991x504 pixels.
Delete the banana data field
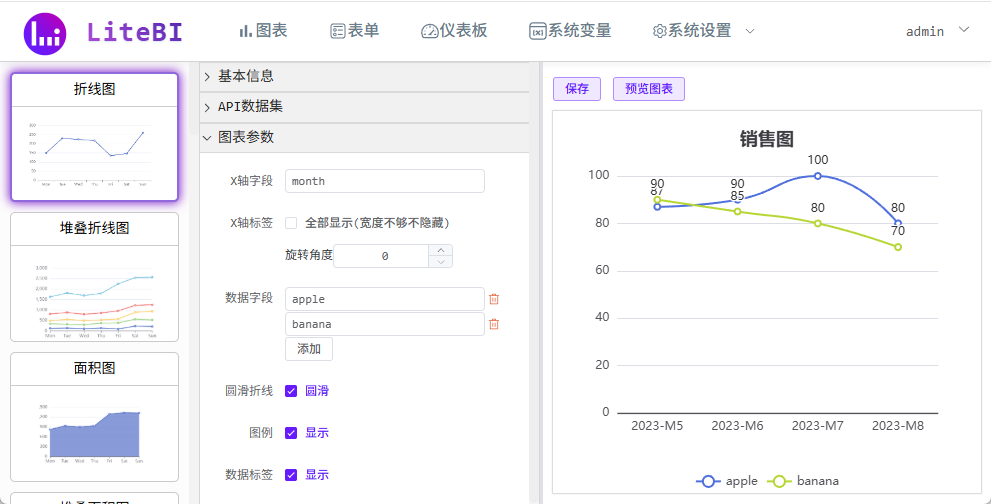494,324
